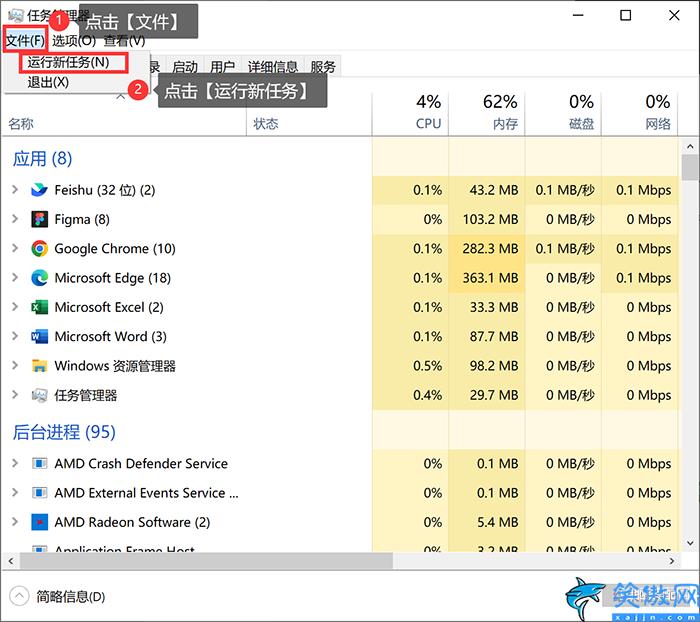Click the Microsoft Excel icon
Viewport: 700px width, 622px height.
click(39, 307)
